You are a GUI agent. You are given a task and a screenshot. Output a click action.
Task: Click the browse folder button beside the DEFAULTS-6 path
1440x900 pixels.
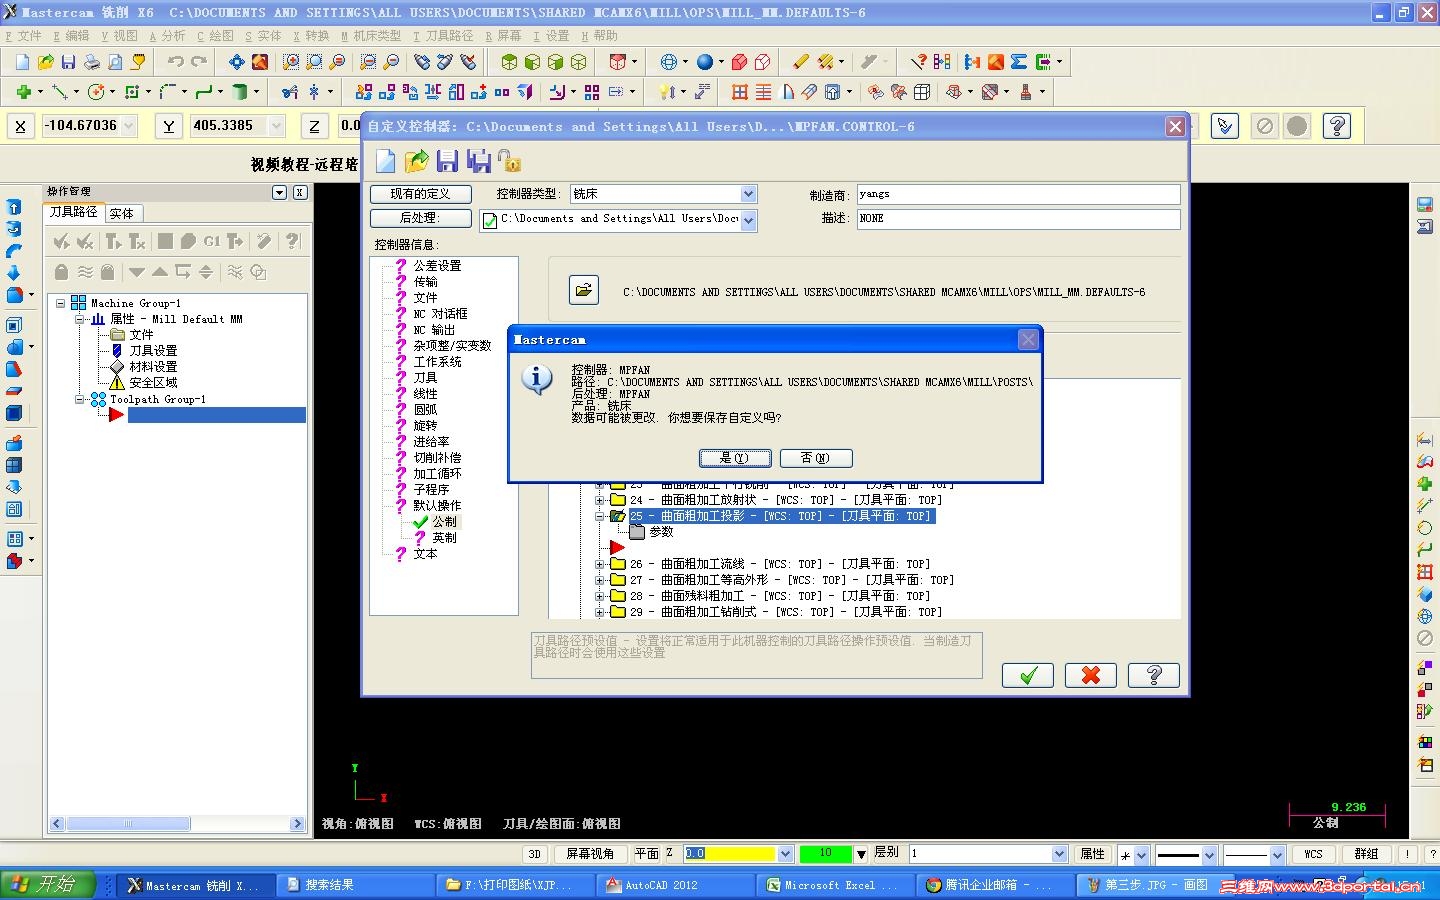point(584,290)
